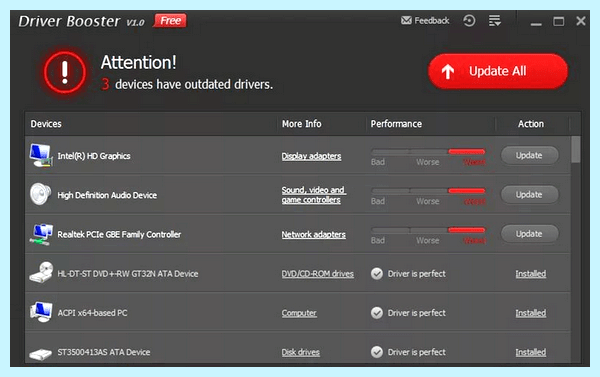The image size is (600, 377).
Task: Minimize the Driver Booster window
Action: point(536,24)
